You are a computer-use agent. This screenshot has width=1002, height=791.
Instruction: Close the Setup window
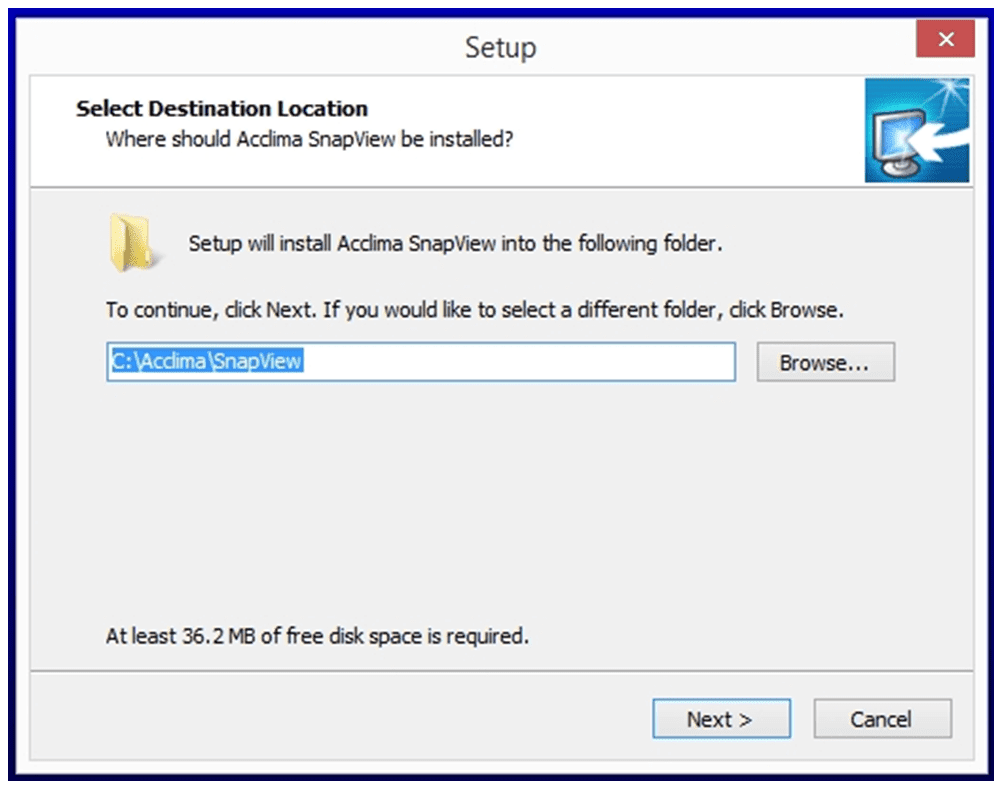[x=945, y=39]
